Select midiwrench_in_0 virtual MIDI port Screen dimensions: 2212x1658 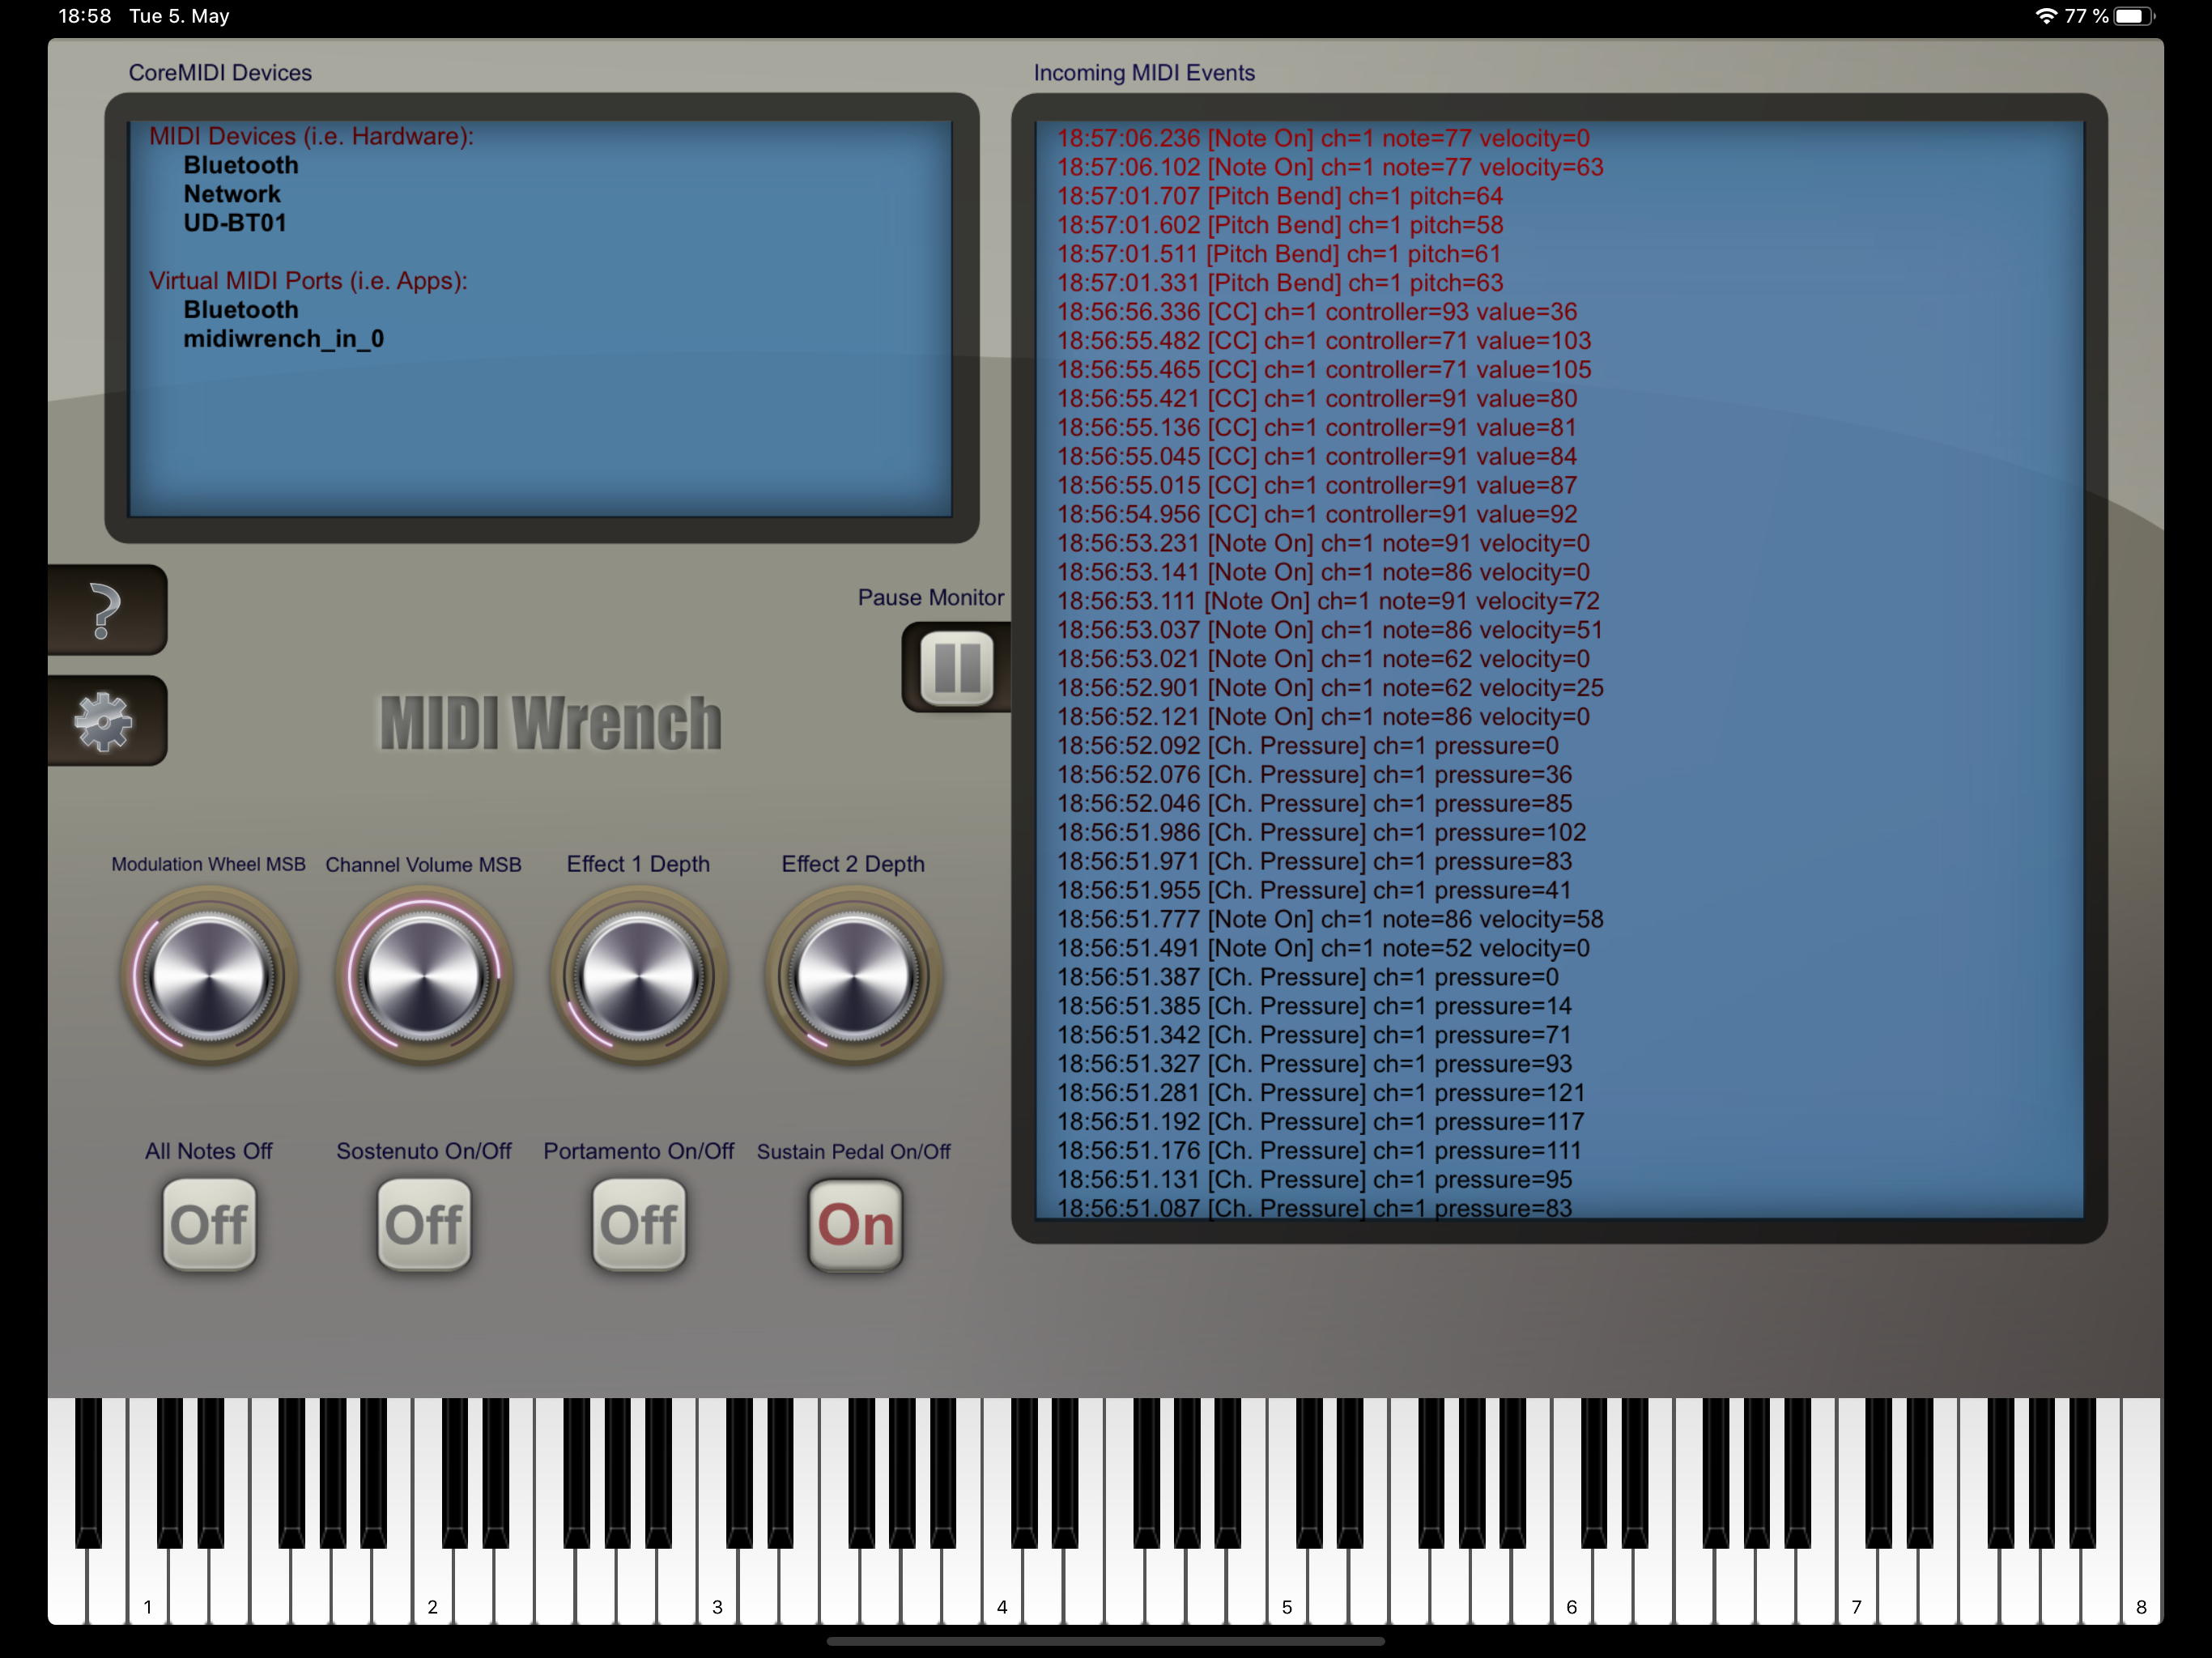tap(284, 339)
